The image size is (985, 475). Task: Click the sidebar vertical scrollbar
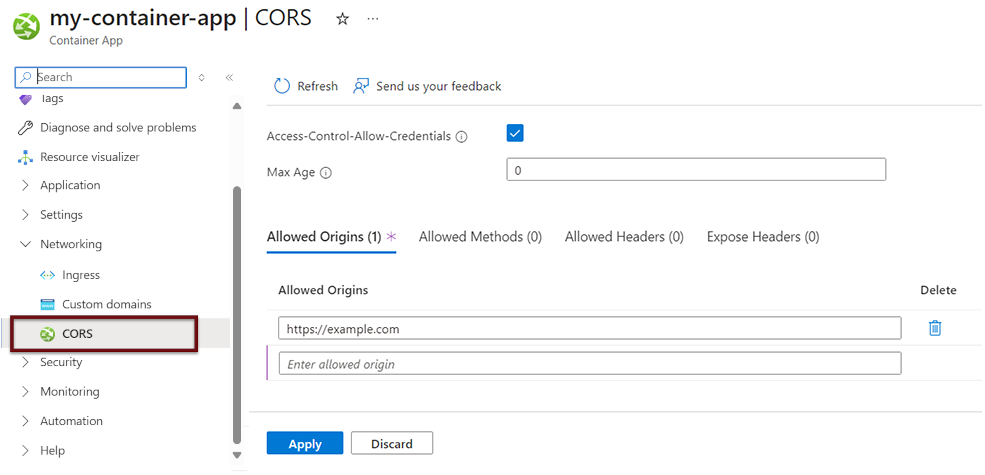point(237,300)
